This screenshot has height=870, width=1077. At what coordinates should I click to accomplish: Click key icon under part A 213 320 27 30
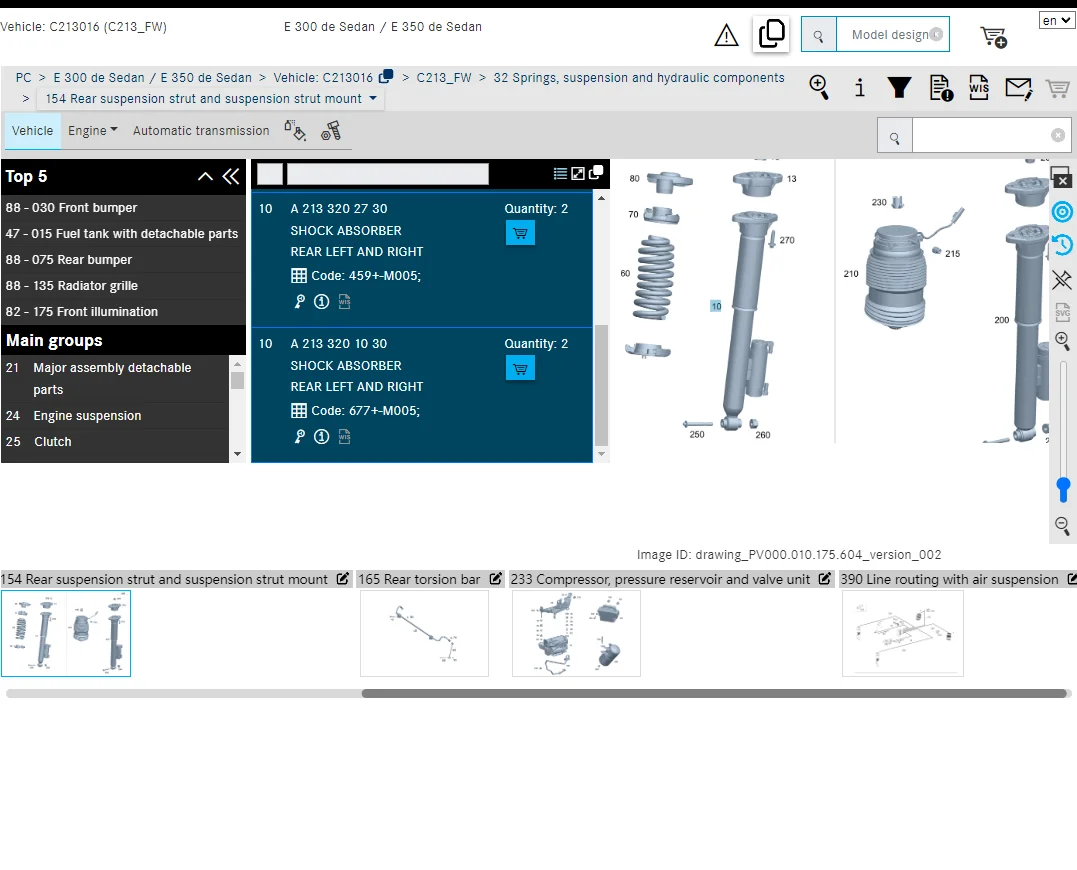coord(299,301)
